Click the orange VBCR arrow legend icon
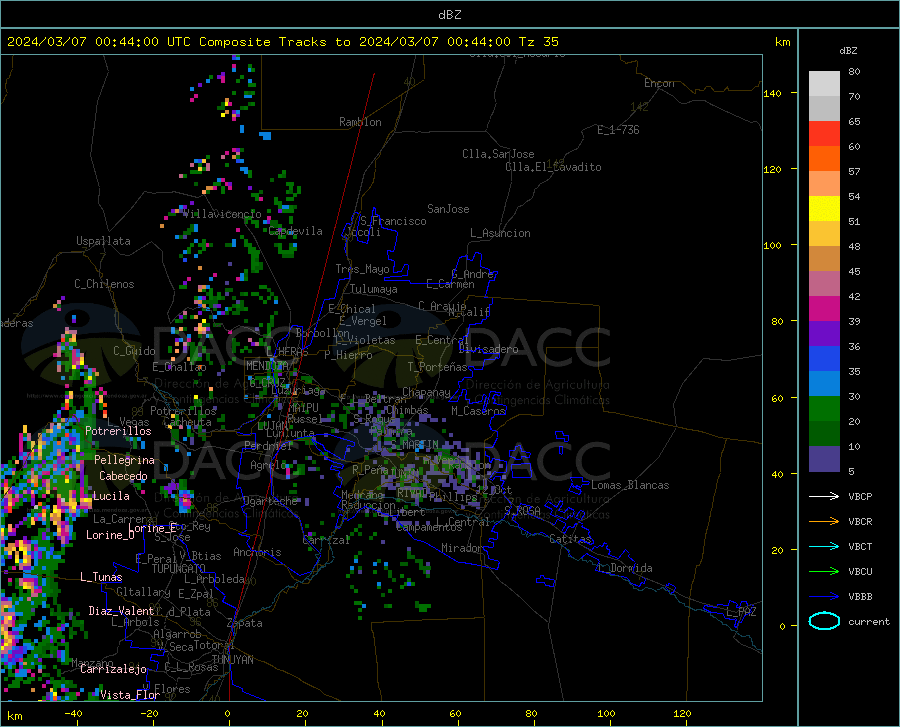900x727 pixels. (824, 521)
